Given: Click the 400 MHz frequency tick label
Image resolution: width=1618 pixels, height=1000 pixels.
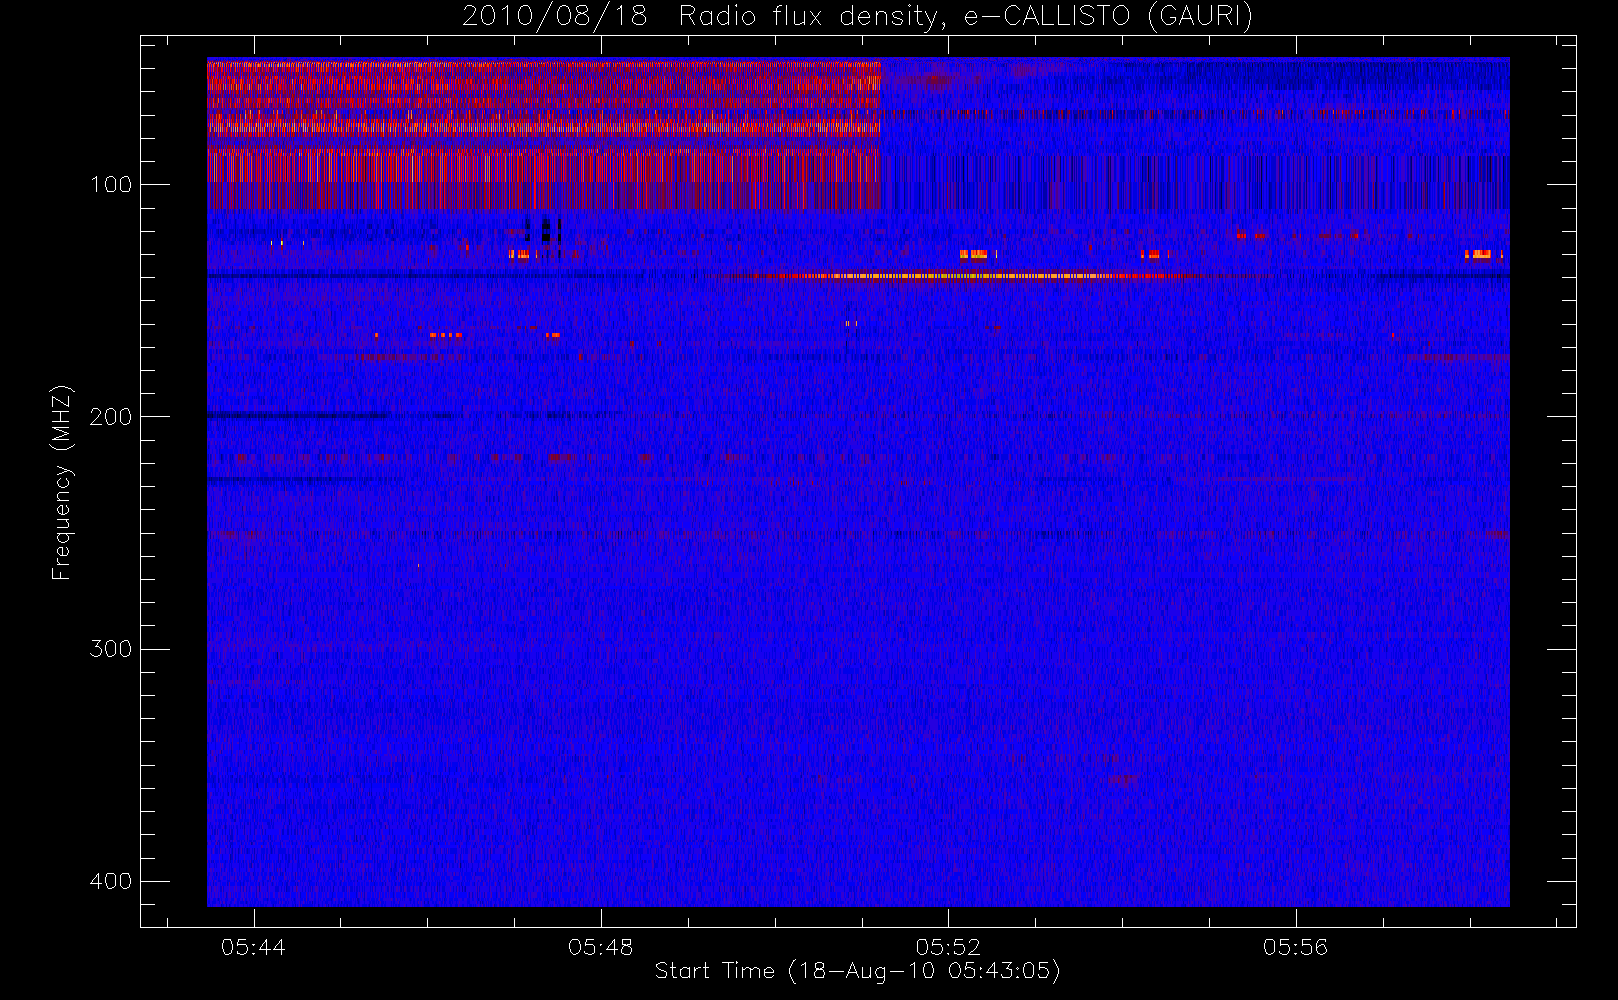Looking at the screenshot, I should click(x=110, y=881).
